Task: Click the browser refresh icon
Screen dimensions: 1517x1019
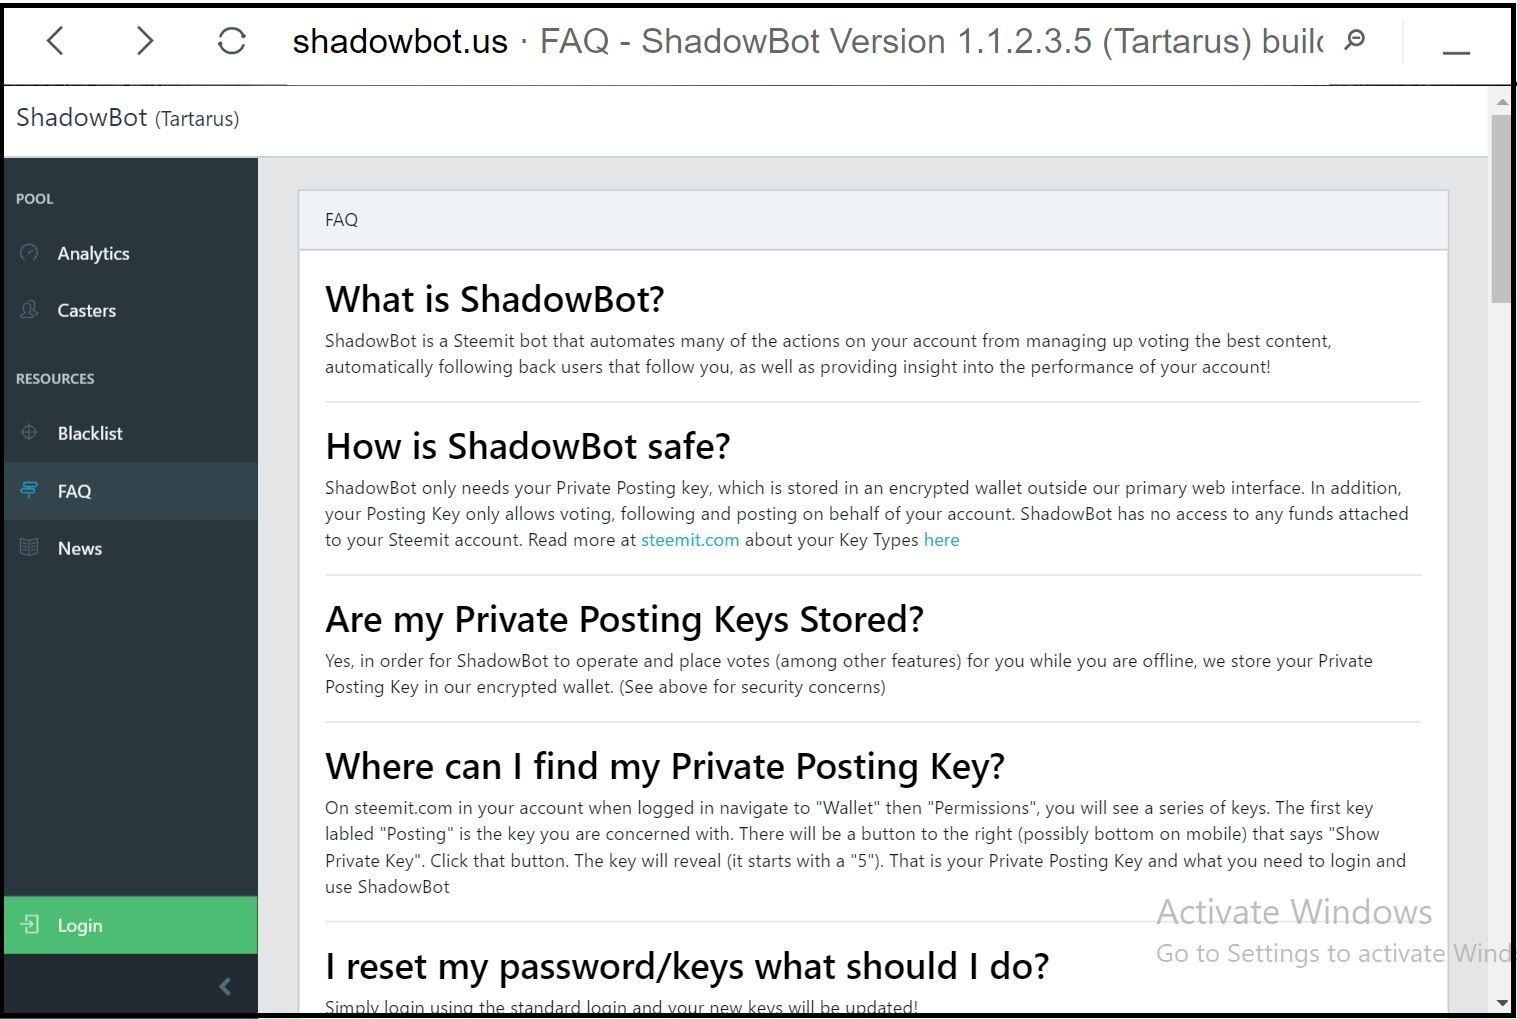Action: point(231,41)
